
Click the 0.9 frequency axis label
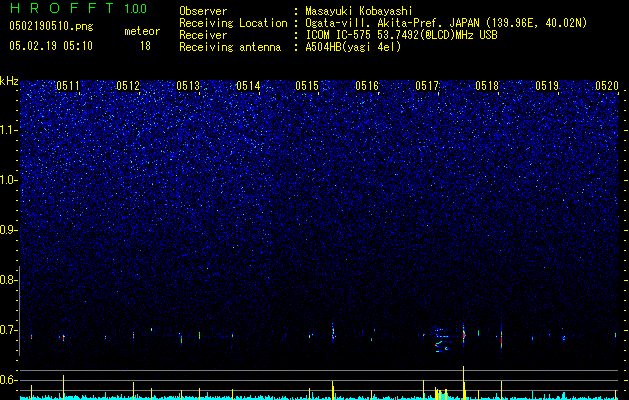point(8,230)
